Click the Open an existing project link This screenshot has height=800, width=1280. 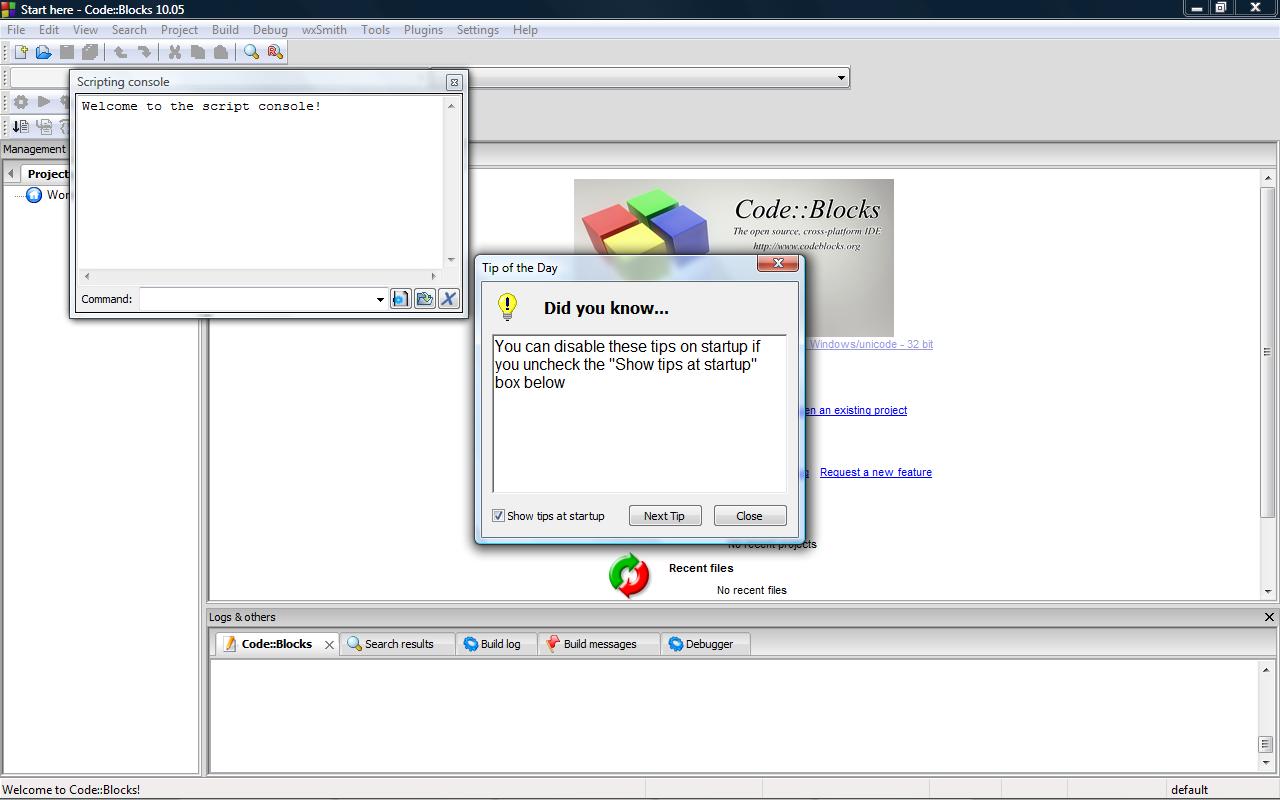(855, 411)
